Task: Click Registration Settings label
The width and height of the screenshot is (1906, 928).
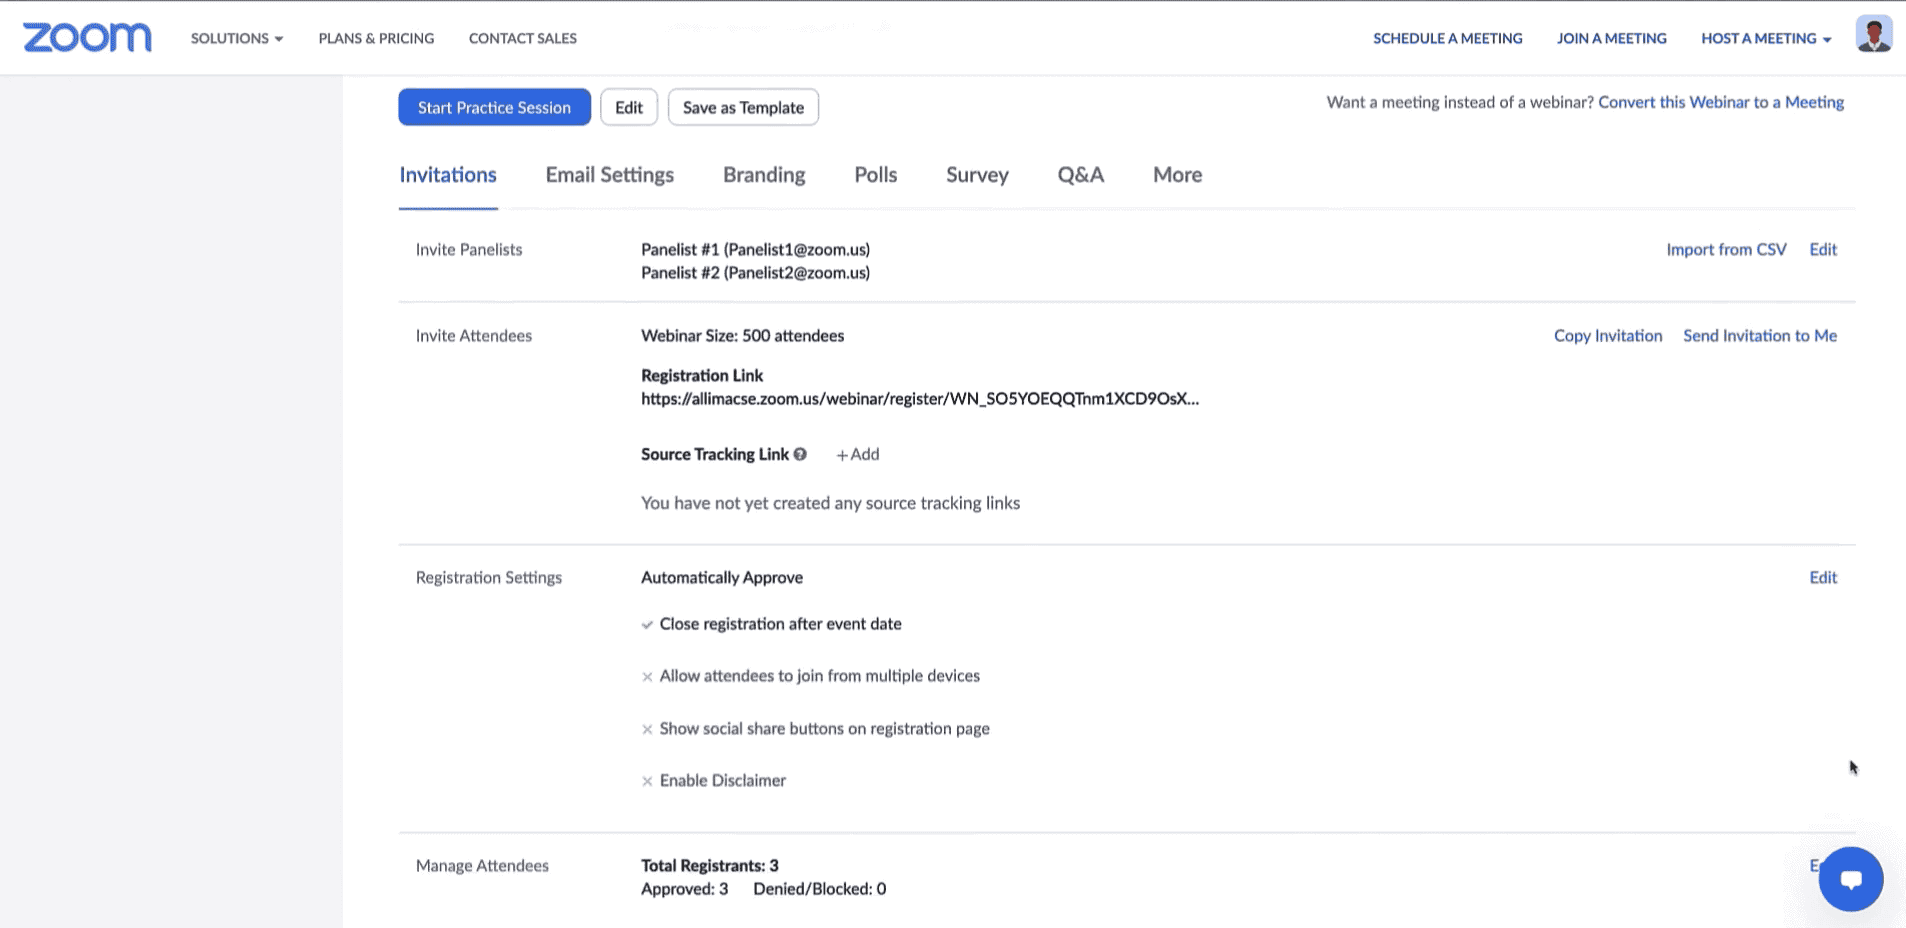Action: pos(489,578)
